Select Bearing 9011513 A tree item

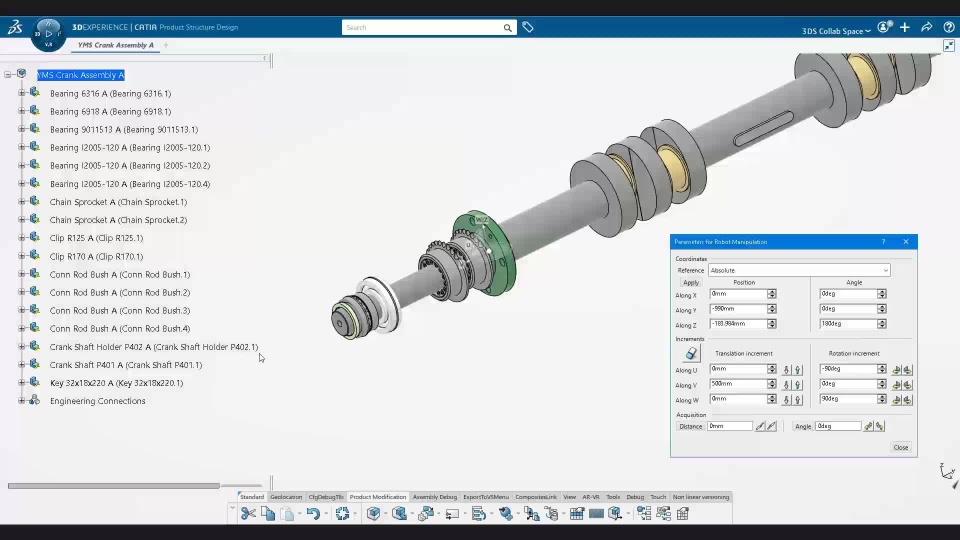[x=124, y=129]
